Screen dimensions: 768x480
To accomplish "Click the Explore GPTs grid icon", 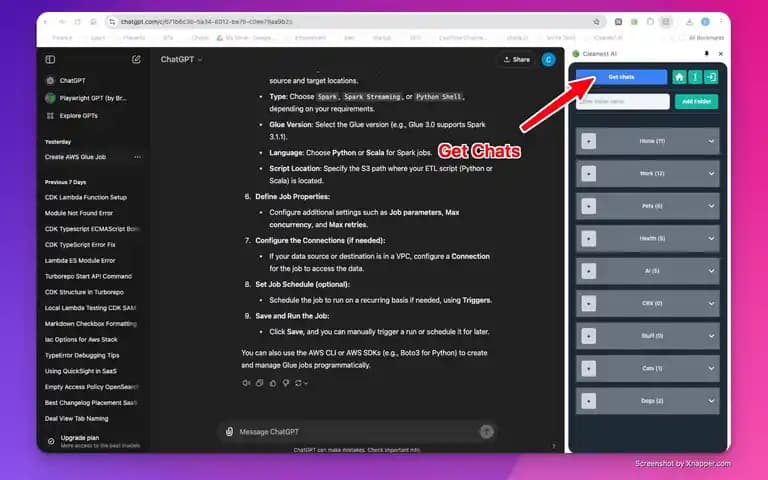I will click(50, 116).
